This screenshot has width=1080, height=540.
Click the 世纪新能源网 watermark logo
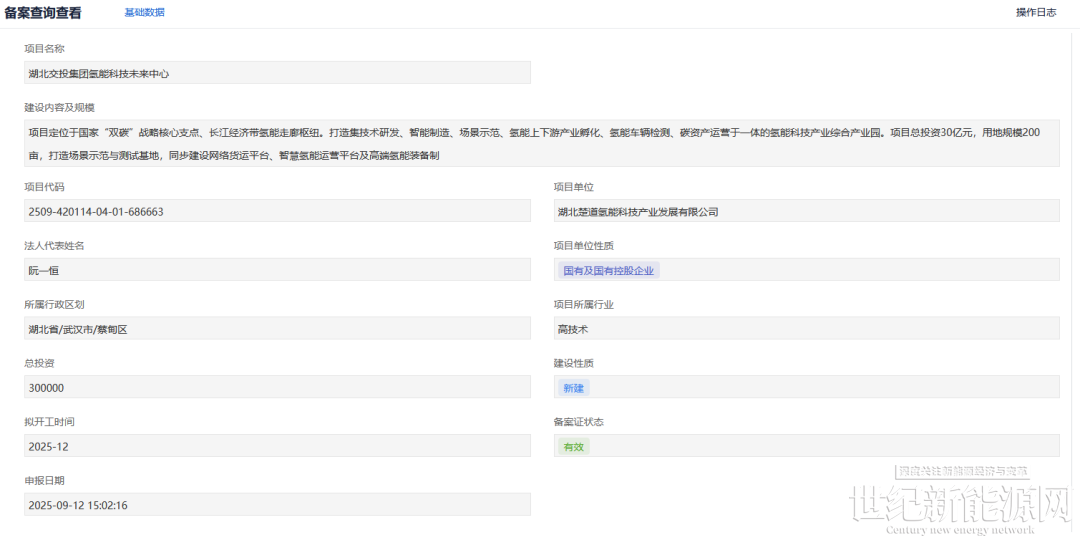[958, 506]
